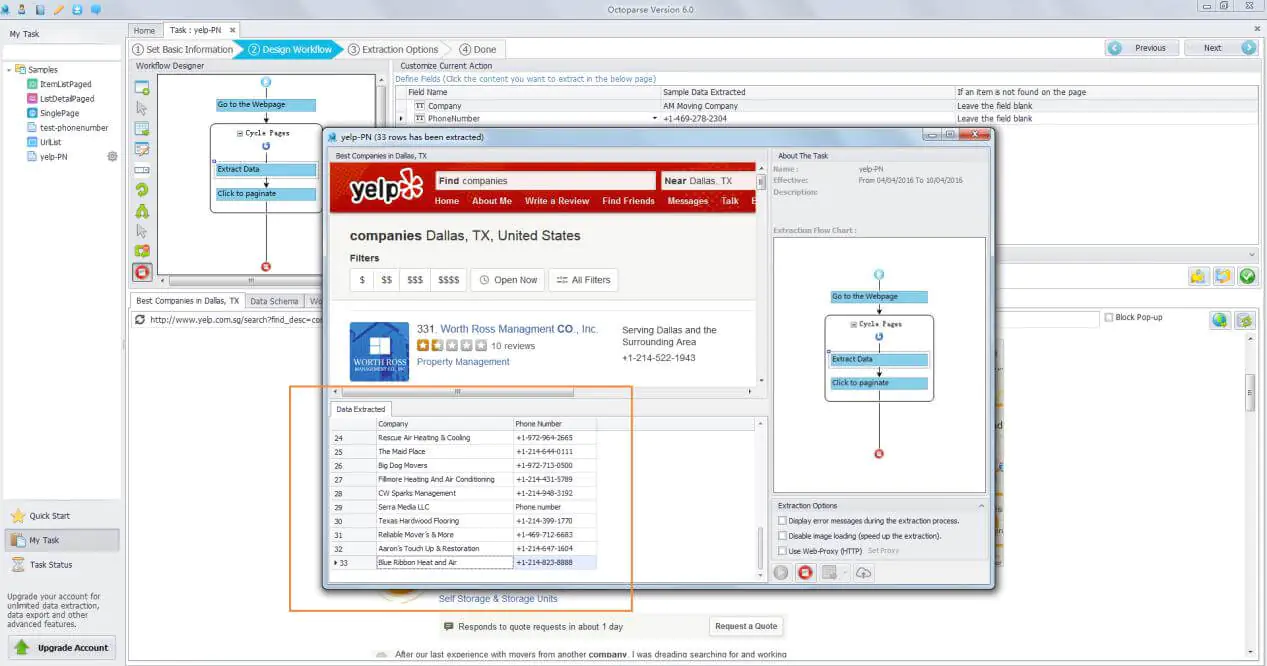Click the Previous button
The width and height of the screenshot is (1267, 666).
pyautogui.click(x=1142, y=48)
